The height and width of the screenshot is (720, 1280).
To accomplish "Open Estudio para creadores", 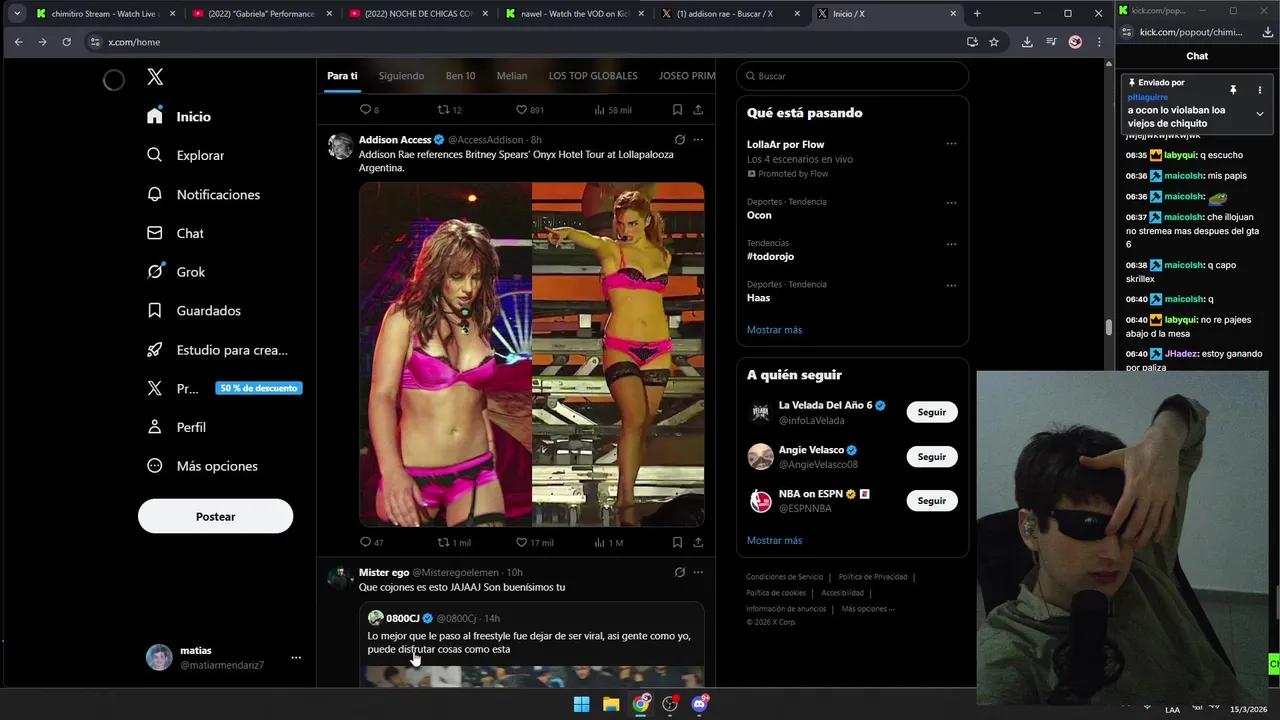I will [217, 350].
